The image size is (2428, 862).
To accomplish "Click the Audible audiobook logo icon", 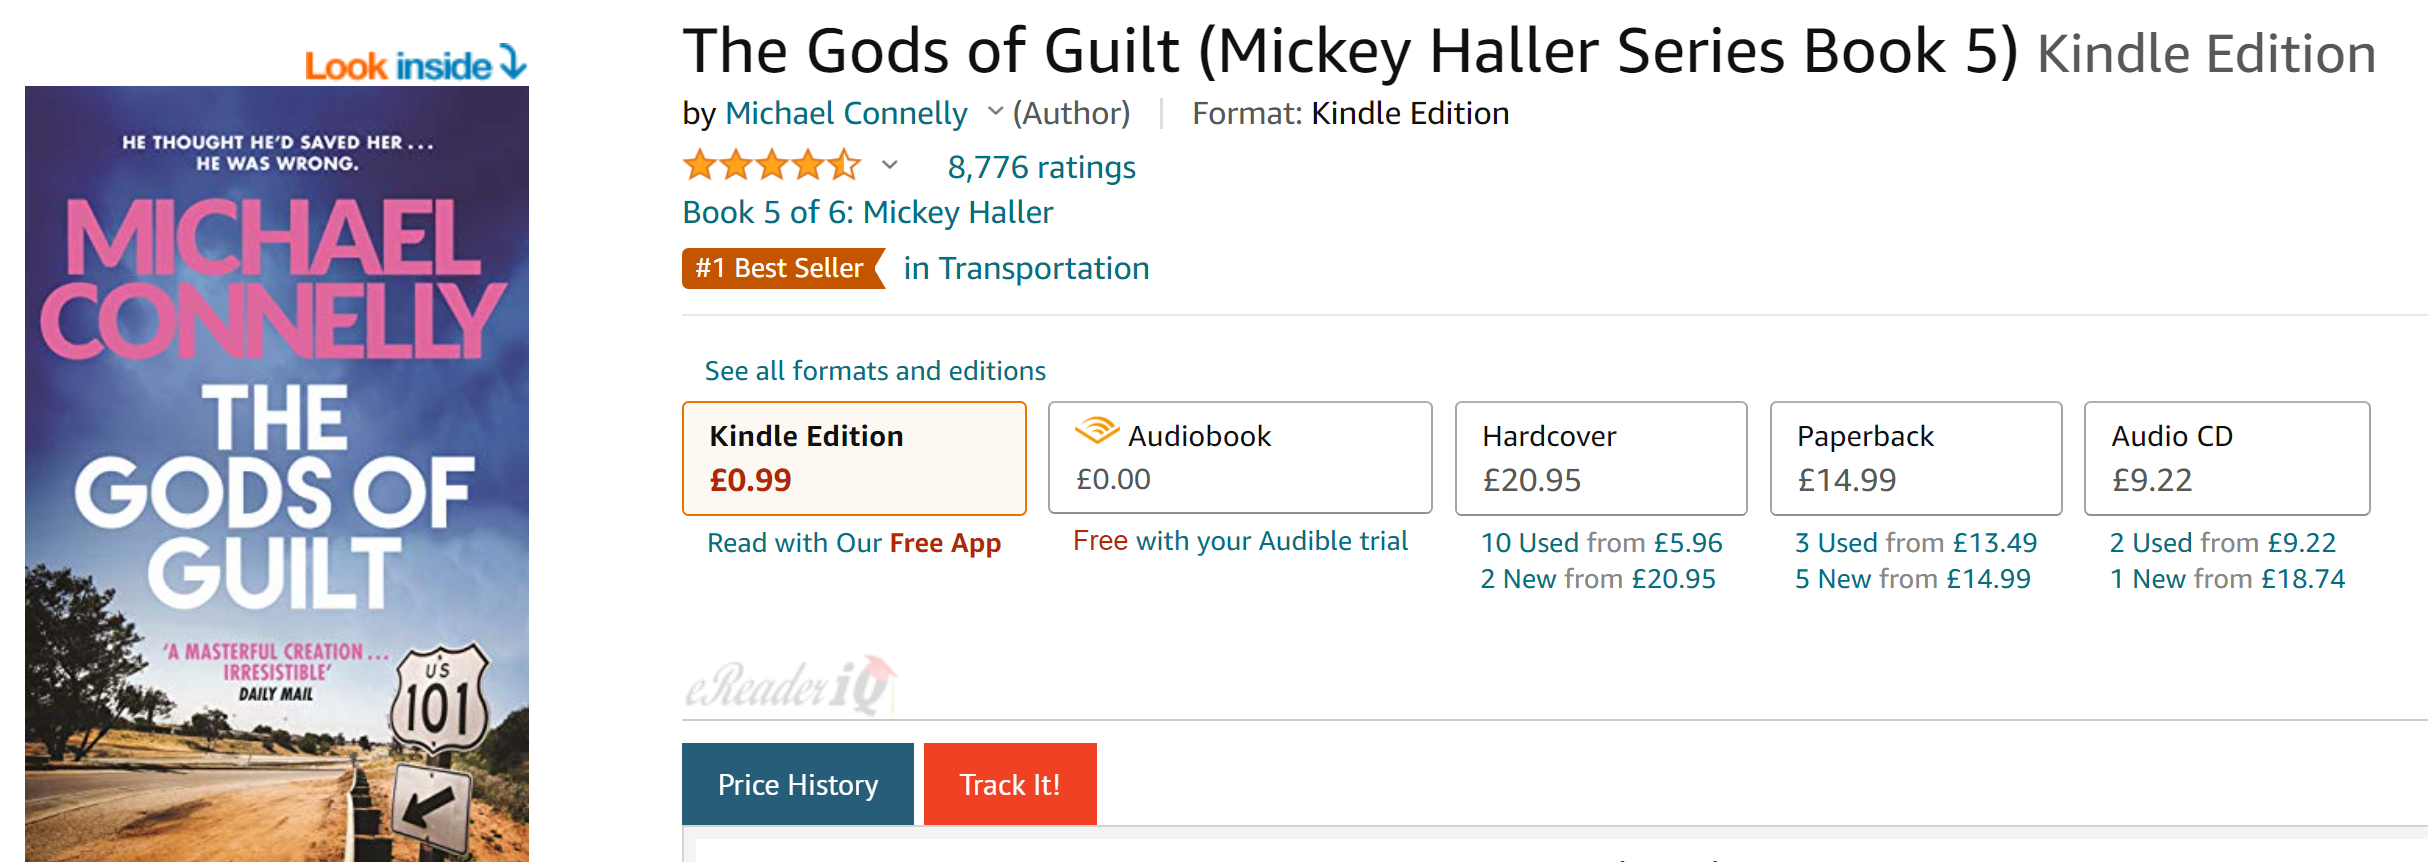I will tap(1096, 431).
